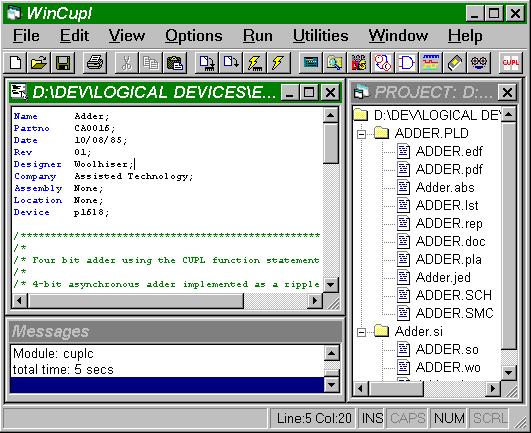Image resolution: width=531 pixels, height=433 pixels.
Task: Select ADDER.pla in project tree
Action: (x=448, y=259)
